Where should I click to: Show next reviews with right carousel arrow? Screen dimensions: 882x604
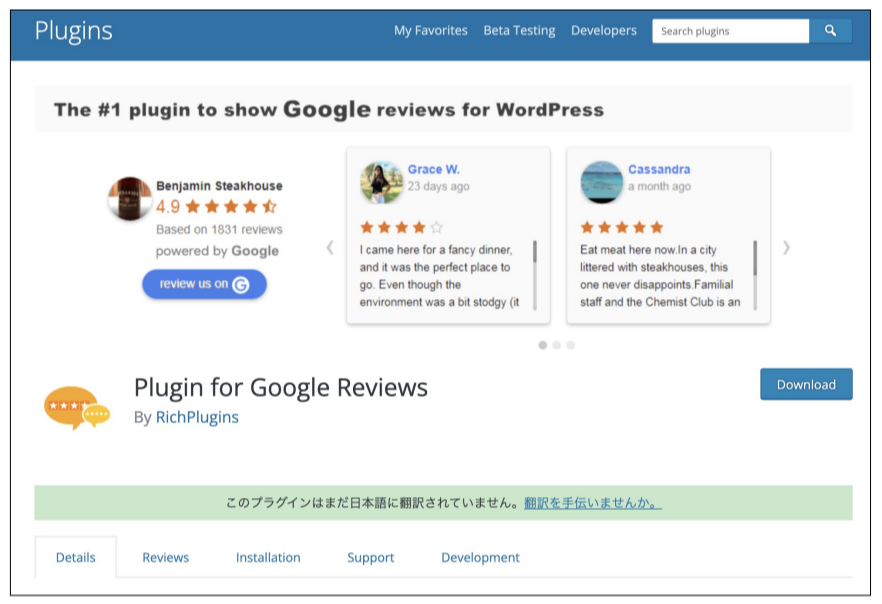point(786,247)
